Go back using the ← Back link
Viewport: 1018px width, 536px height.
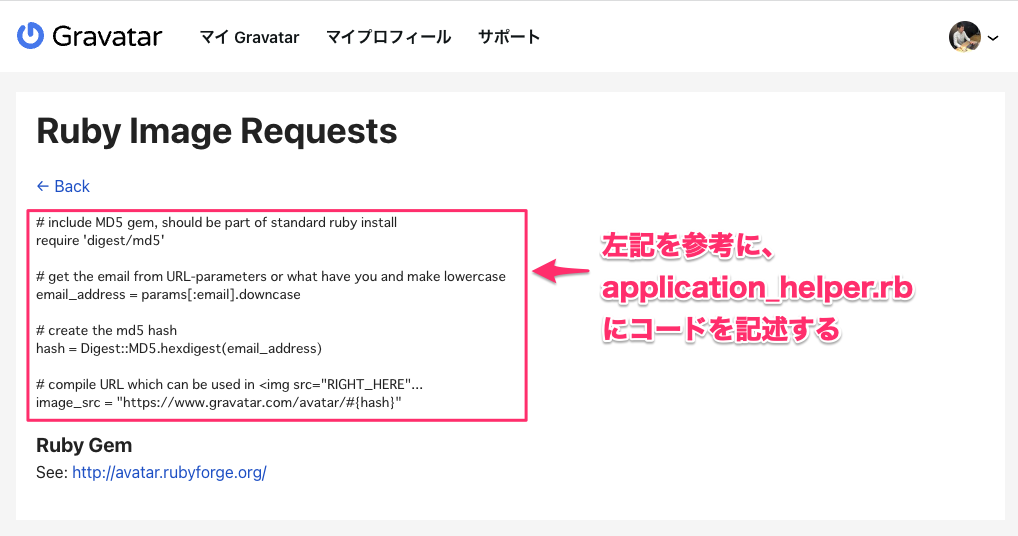[x=63, y=186]
